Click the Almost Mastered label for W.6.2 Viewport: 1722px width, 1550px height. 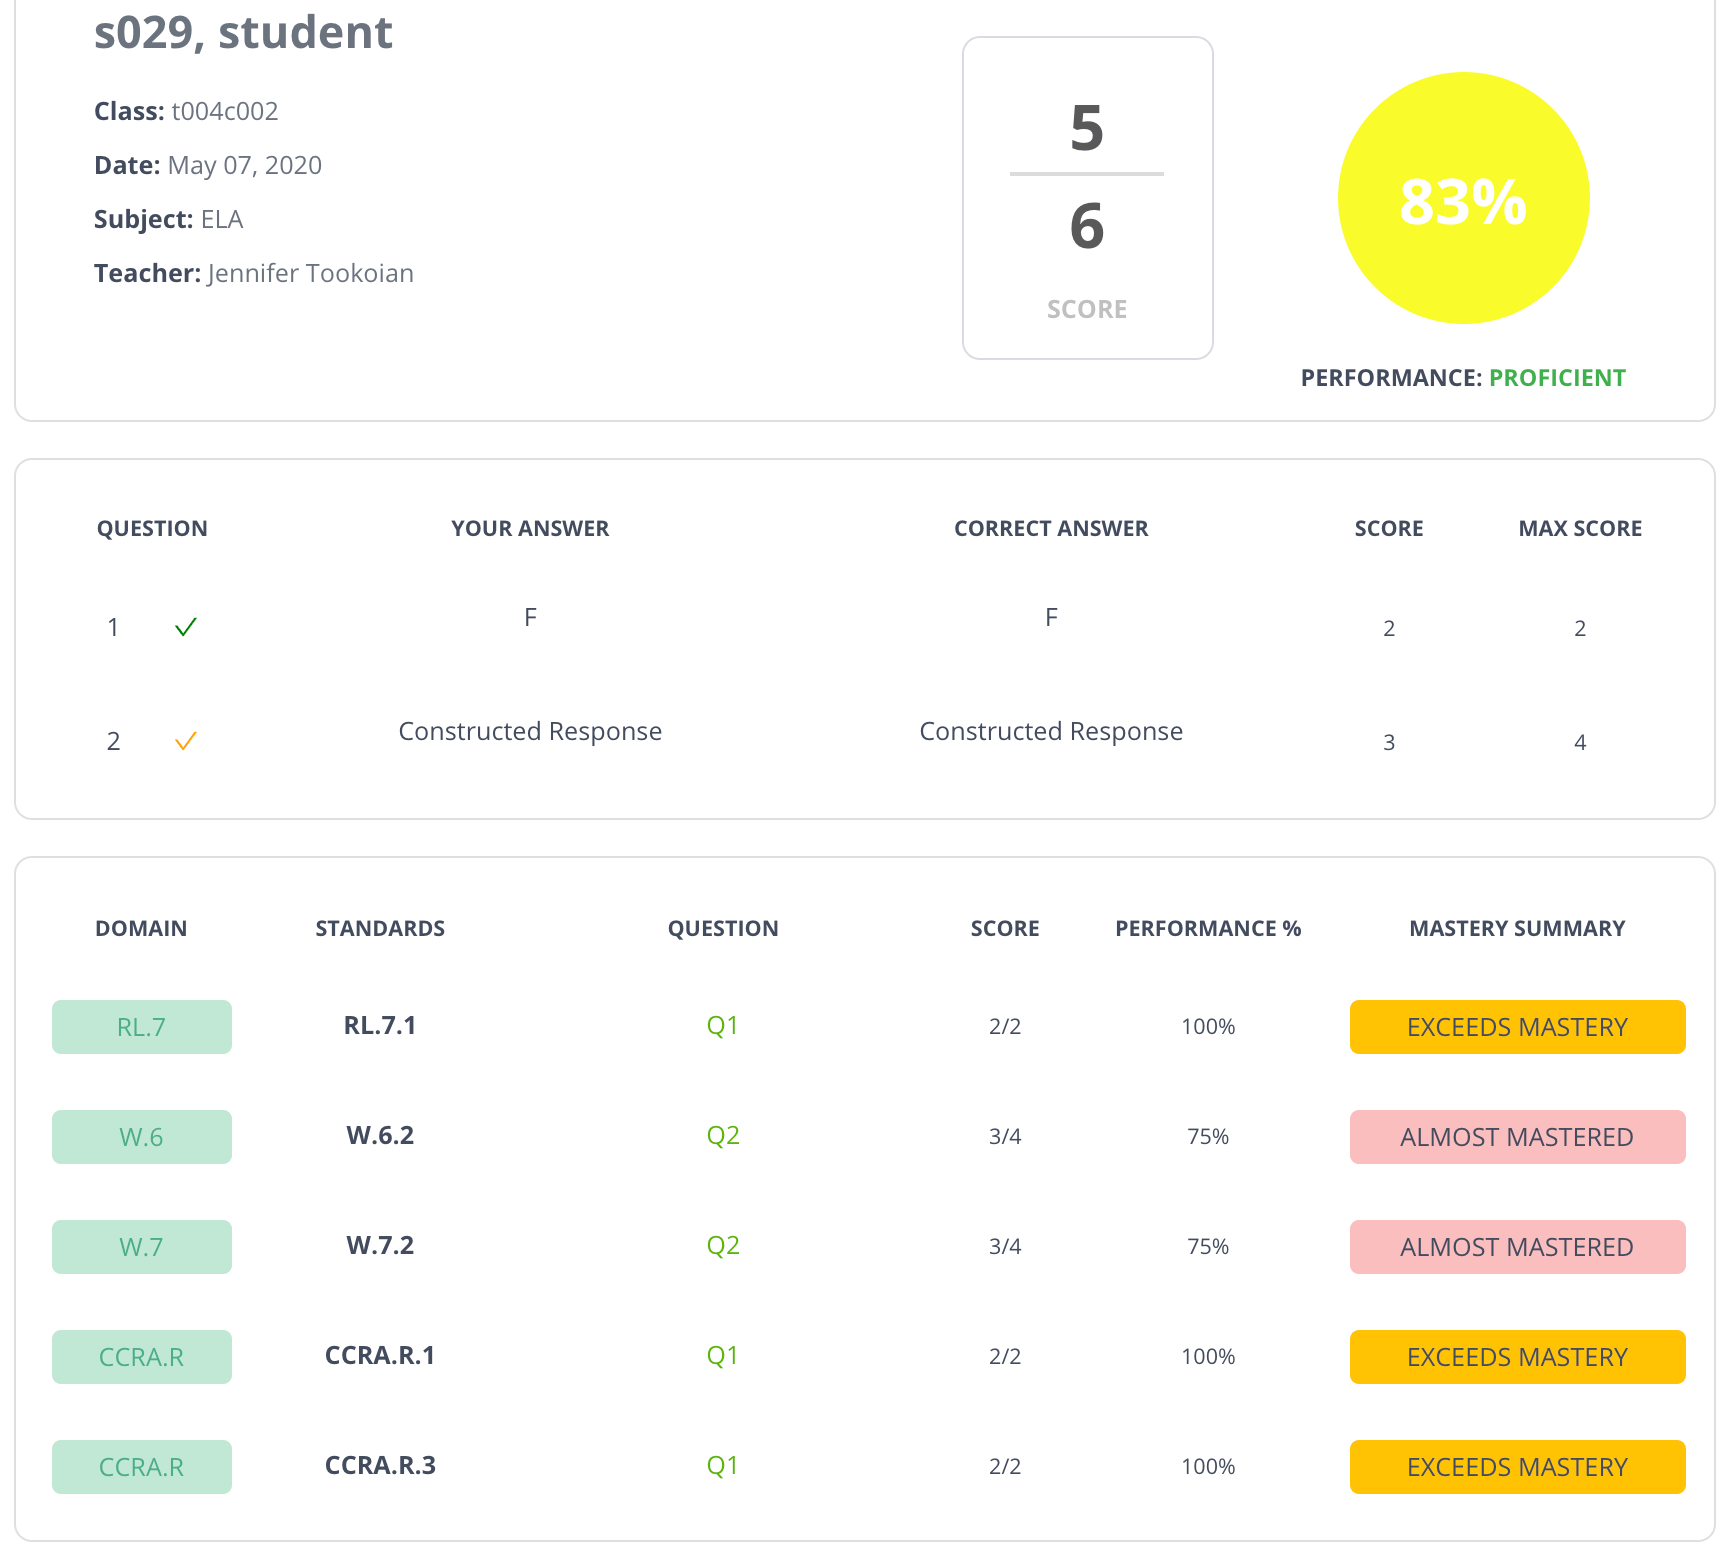click(x=1518, y=1137)
